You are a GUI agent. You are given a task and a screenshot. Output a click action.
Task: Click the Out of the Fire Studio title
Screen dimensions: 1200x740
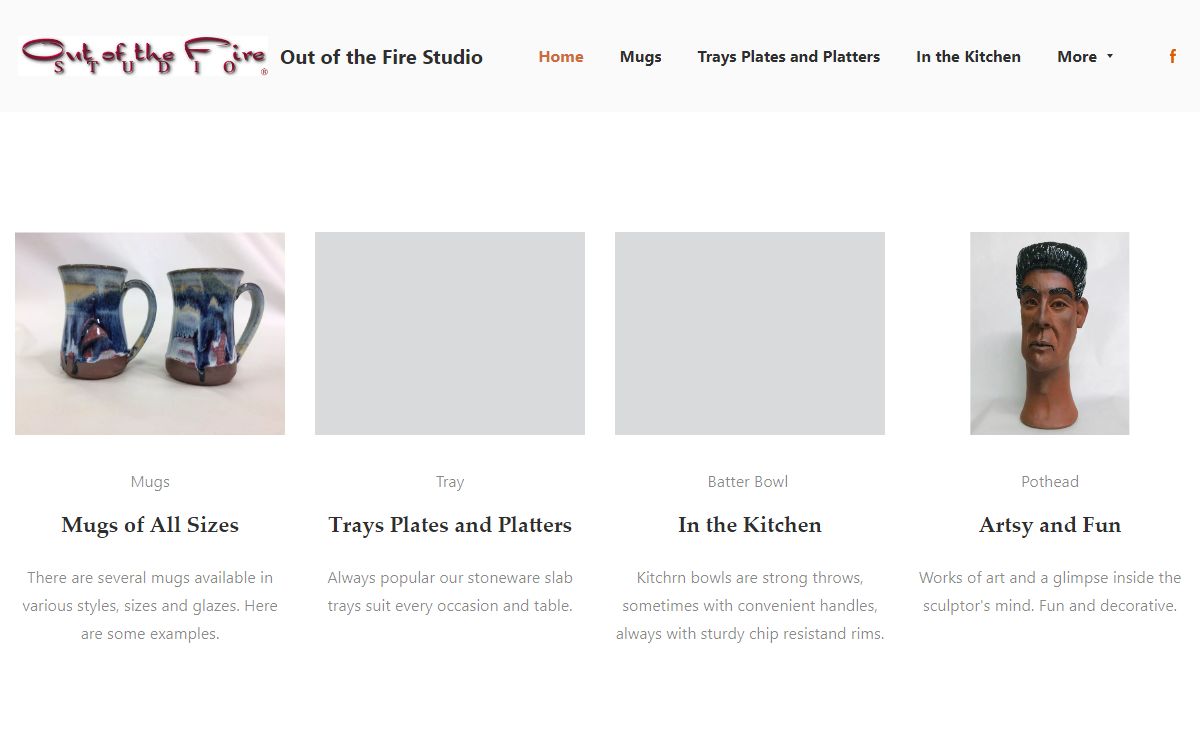[x=381, y=57]
